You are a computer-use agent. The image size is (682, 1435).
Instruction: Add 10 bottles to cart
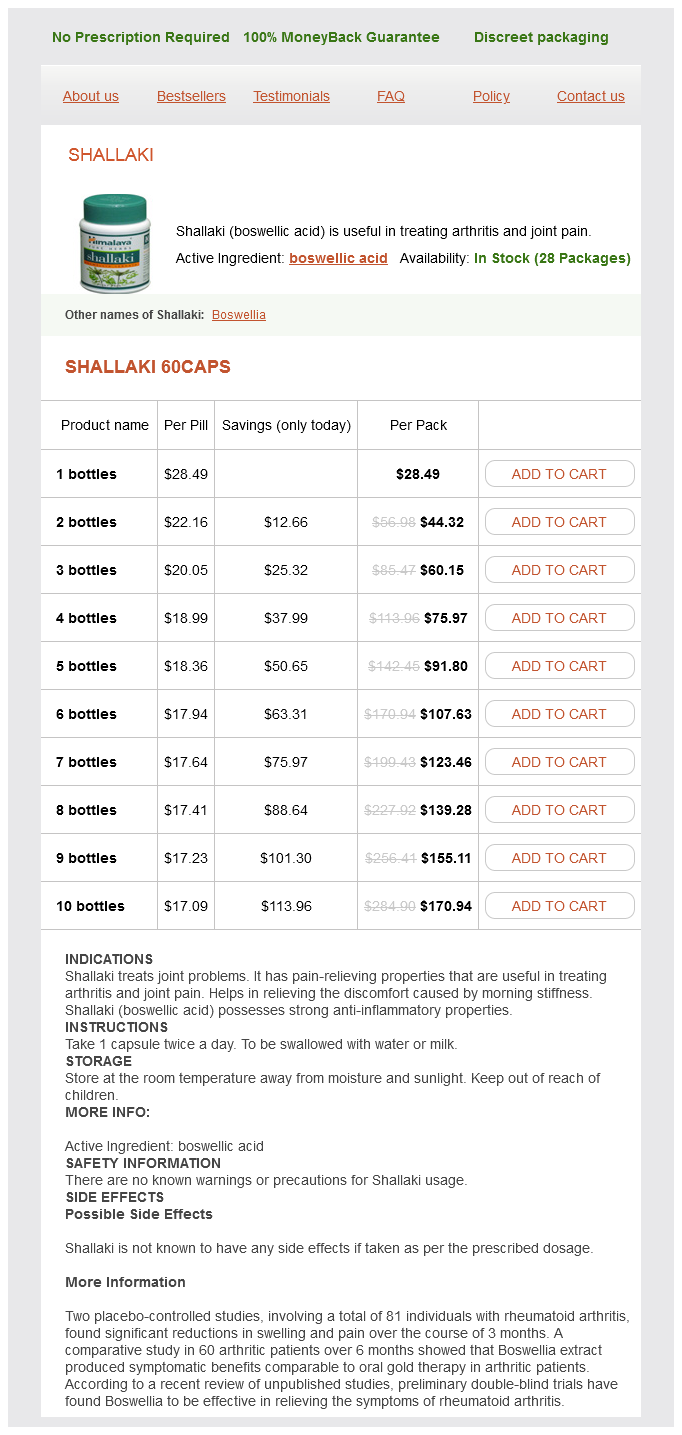(x=559, y=906)
